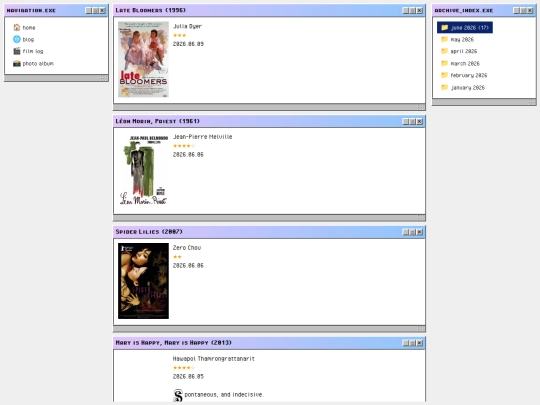Open the photo album link
540x405 pixels.
(38, 64)
